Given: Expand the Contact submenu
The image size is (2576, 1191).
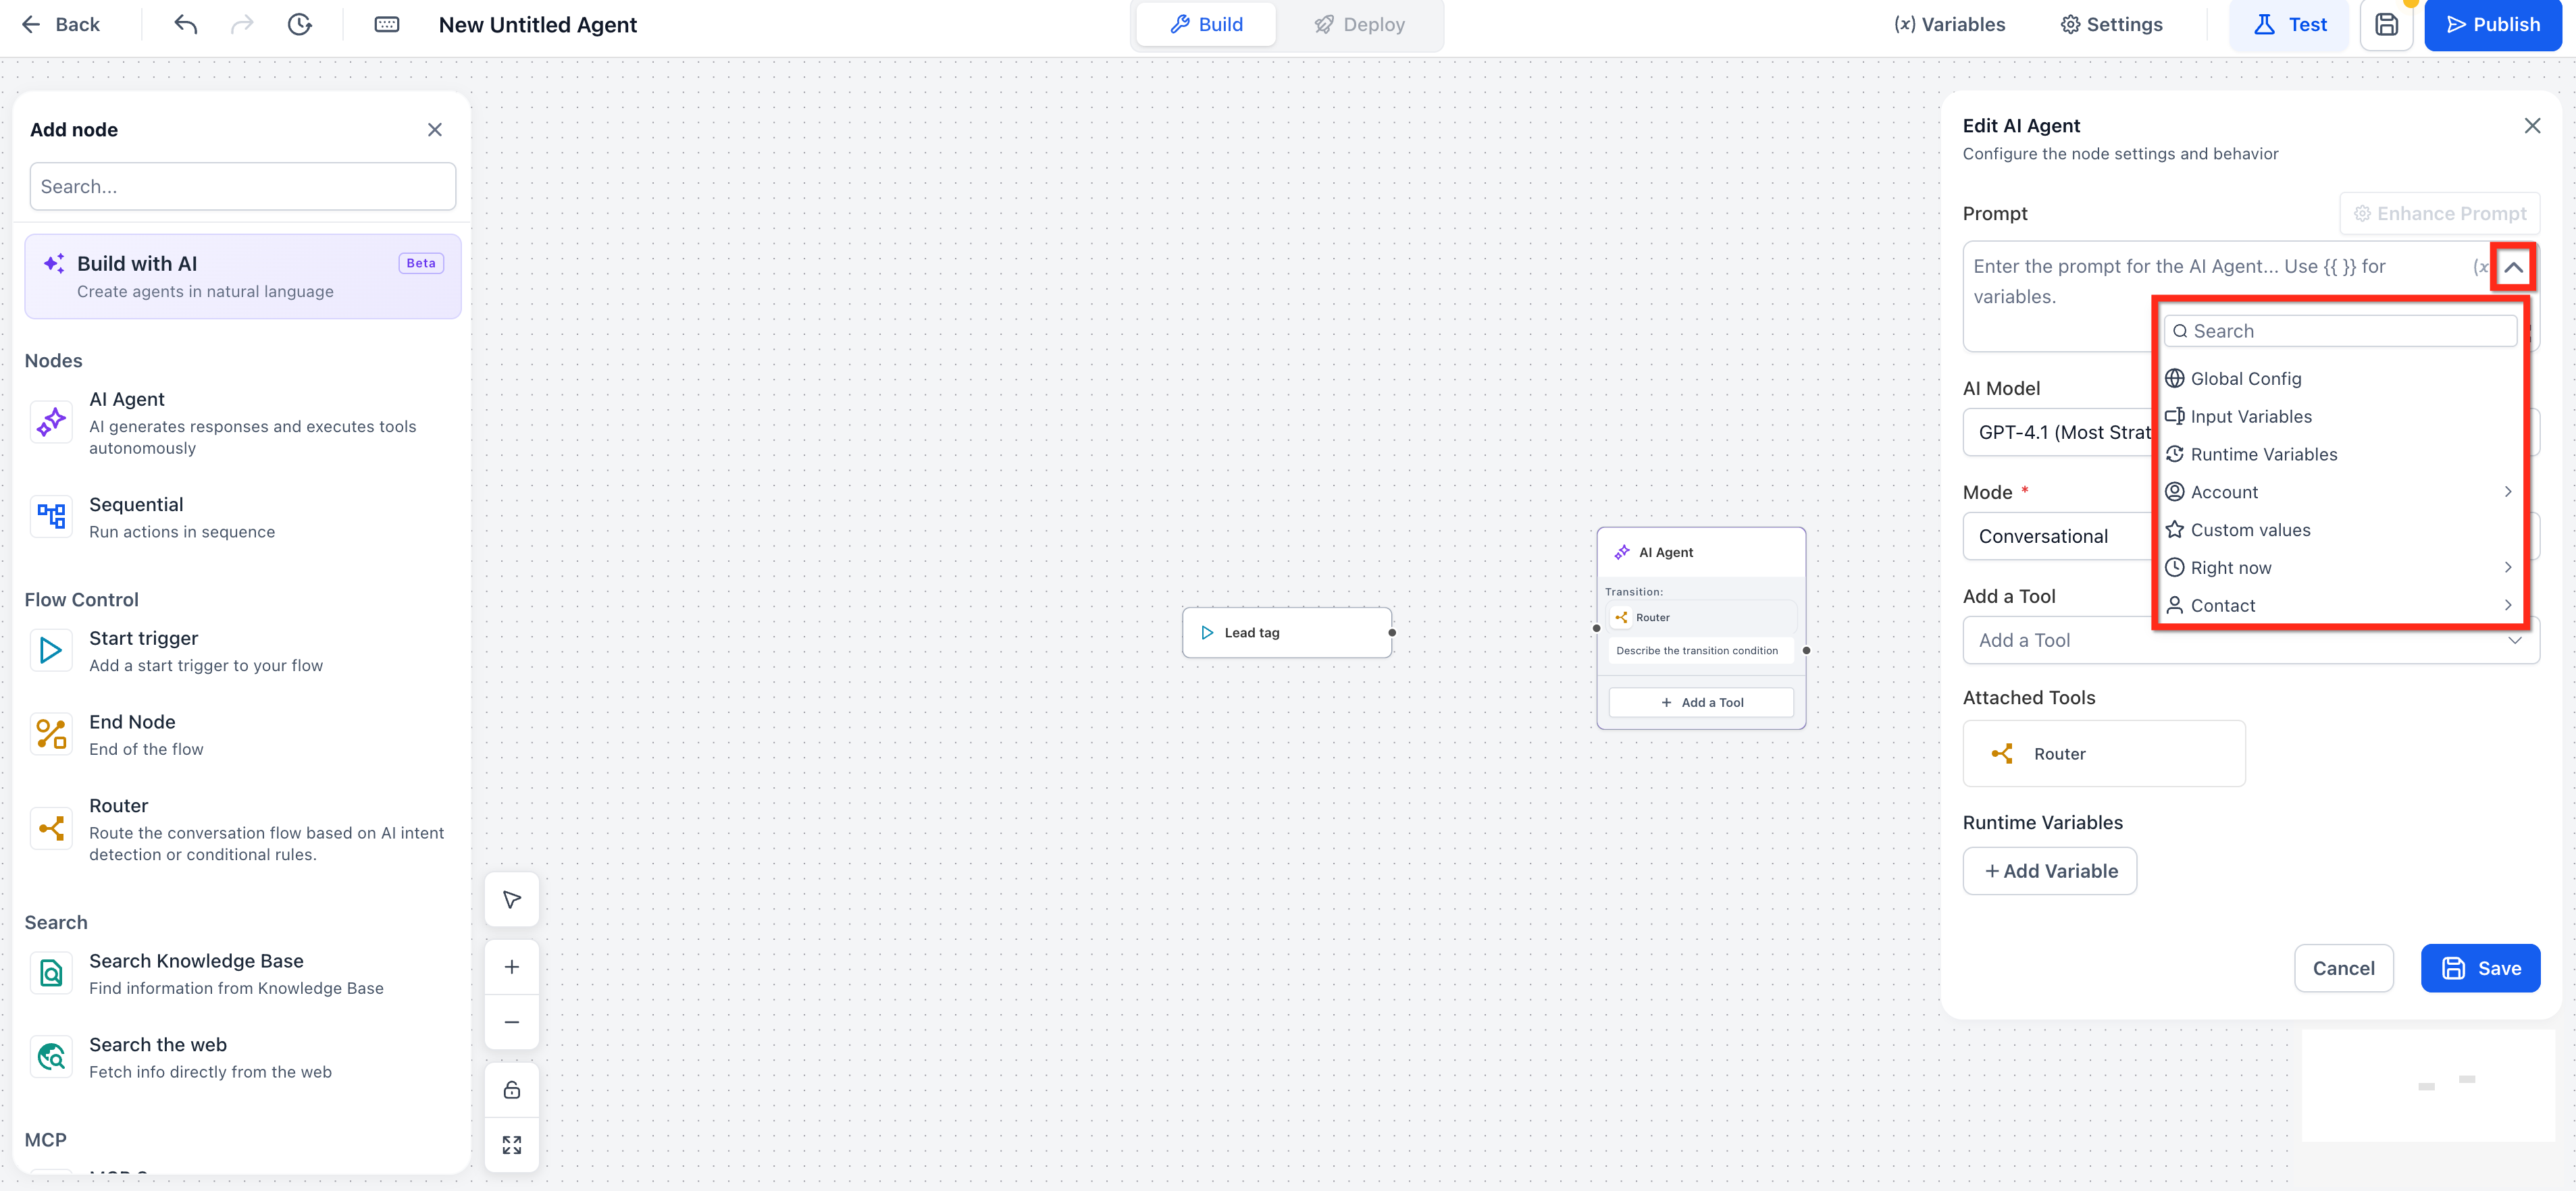Looking at the screenshot, I should tap(2339, 606).
